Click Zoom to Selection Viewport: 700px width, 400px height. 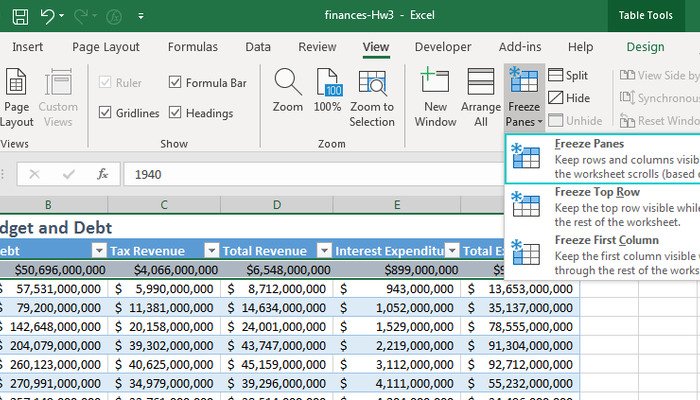[x=372, y=98]
